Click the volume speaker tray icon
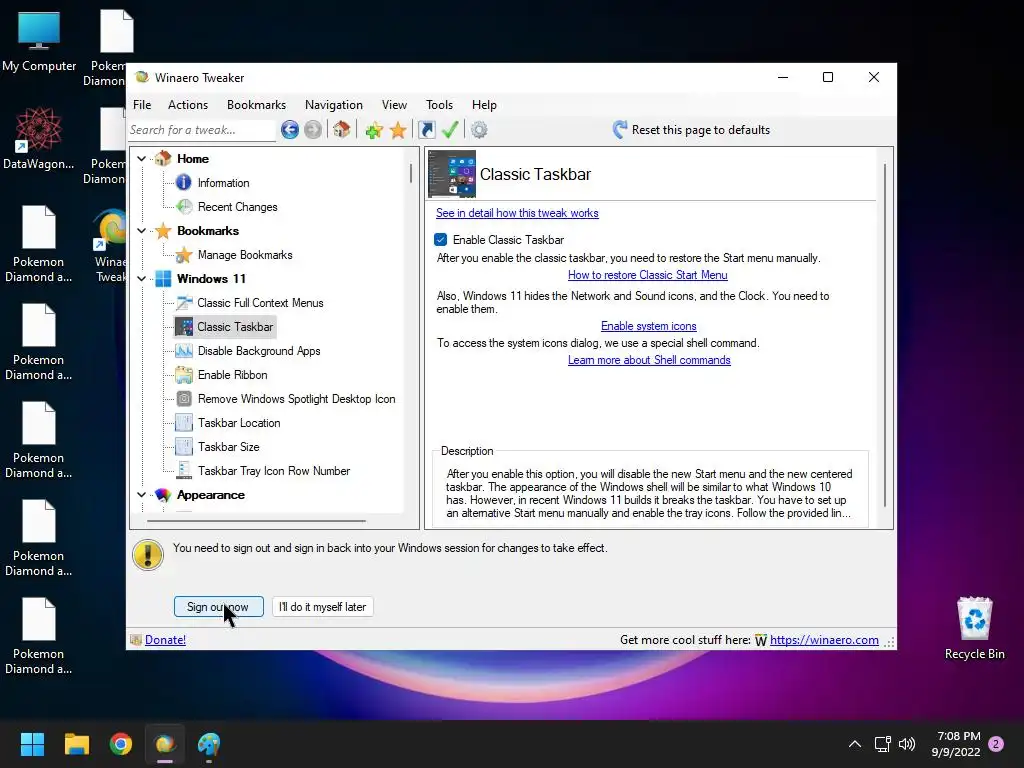This screenshot has width=1024, height=768. (x=907, y=744)
